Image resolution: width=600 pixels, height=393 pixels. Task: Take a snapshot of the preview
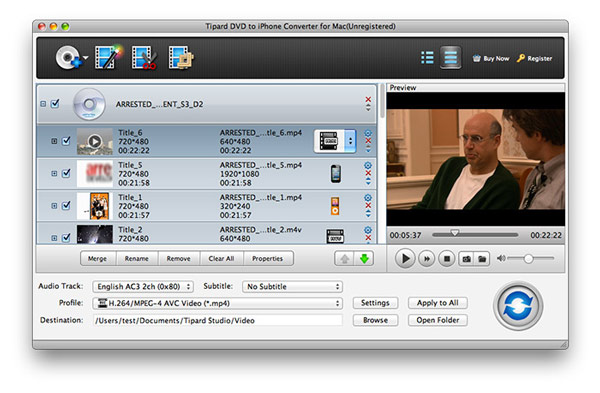[466, 259]
